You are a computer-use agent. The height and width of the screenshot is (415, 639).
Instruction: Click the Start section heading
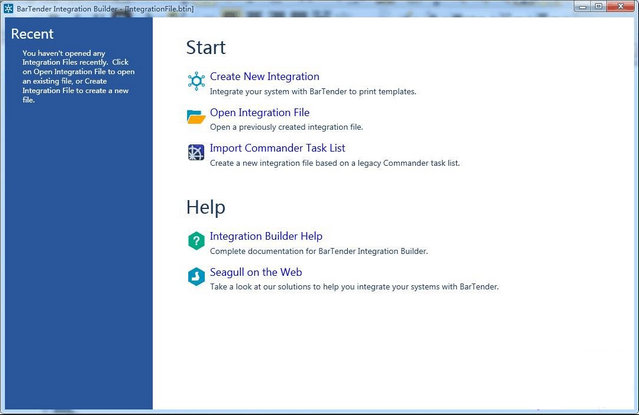coord(206,47)
